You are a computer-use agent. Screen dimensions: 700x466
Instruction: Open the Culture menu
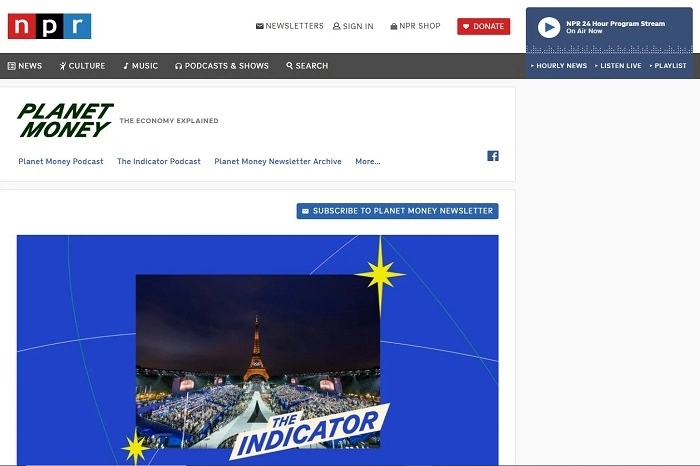tap(83, 66)
